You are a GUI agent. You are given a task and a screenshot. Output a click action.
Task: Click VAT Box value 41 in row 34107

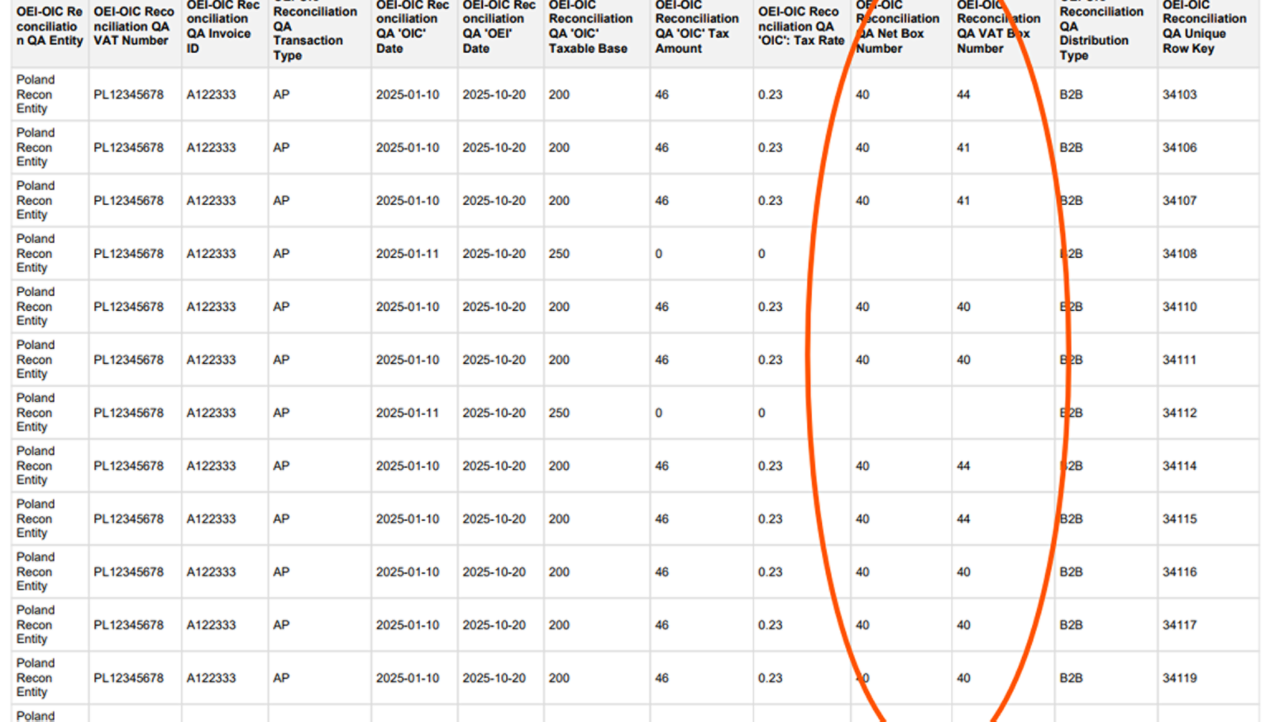(x=963, y=201)
